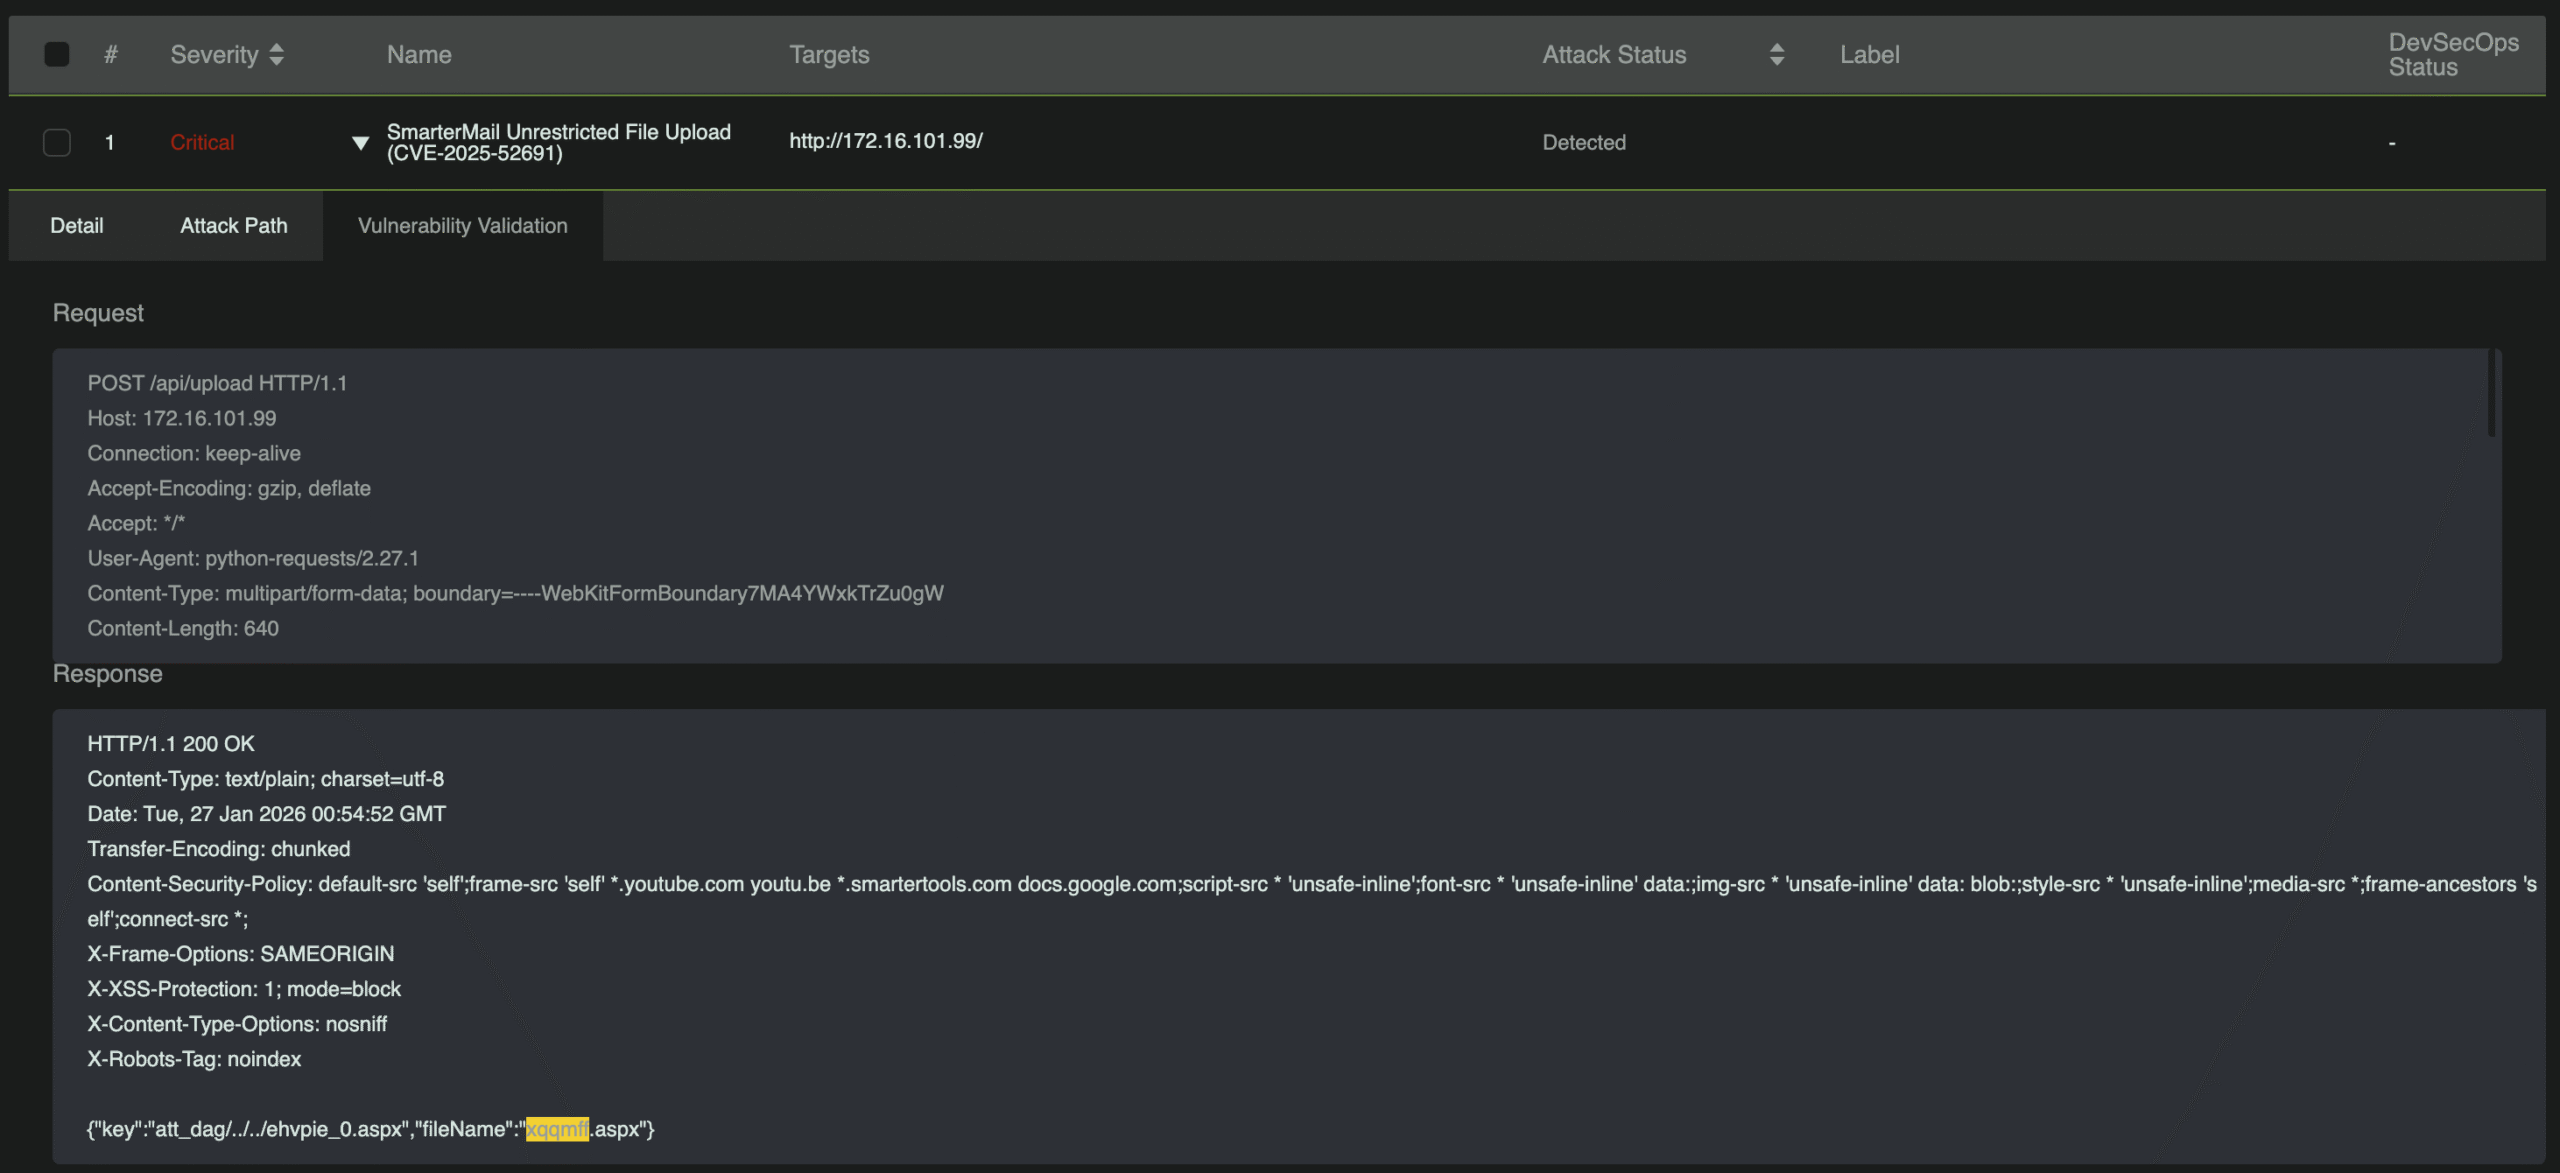Click the DevSecOps Status column header
The image size is (2560, 1173).
coord(2452,55)
